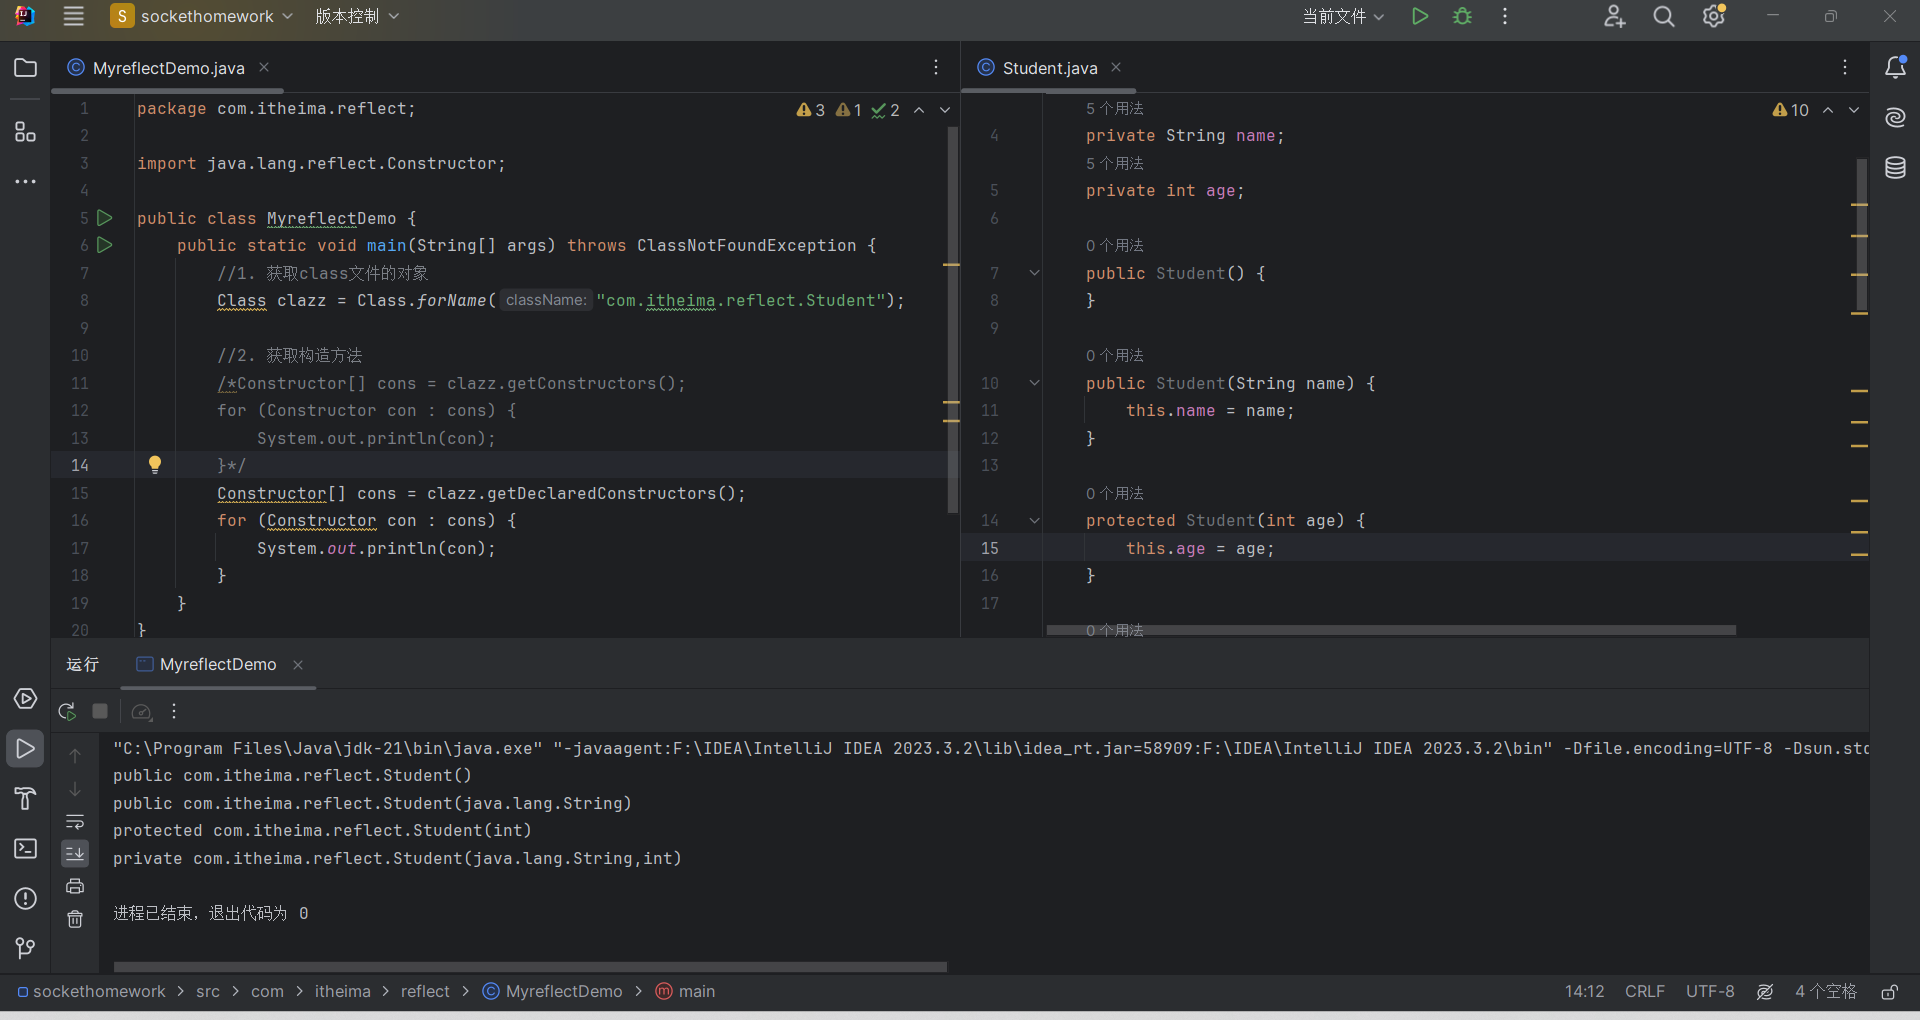Open the Code With Me user icon
Image resolution: width=1920 pixels, height=1020 pixels.
(x=1614, y=16)
